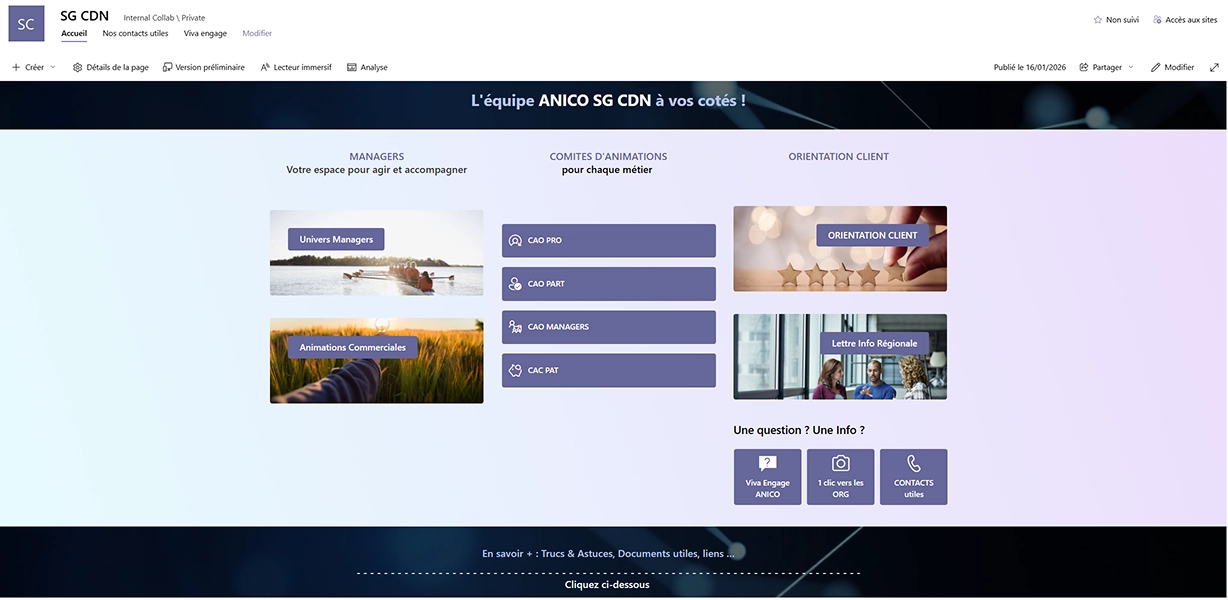1228x600 pixels.
Task: Expand page to full screen view
Action: pos(1214,67)
